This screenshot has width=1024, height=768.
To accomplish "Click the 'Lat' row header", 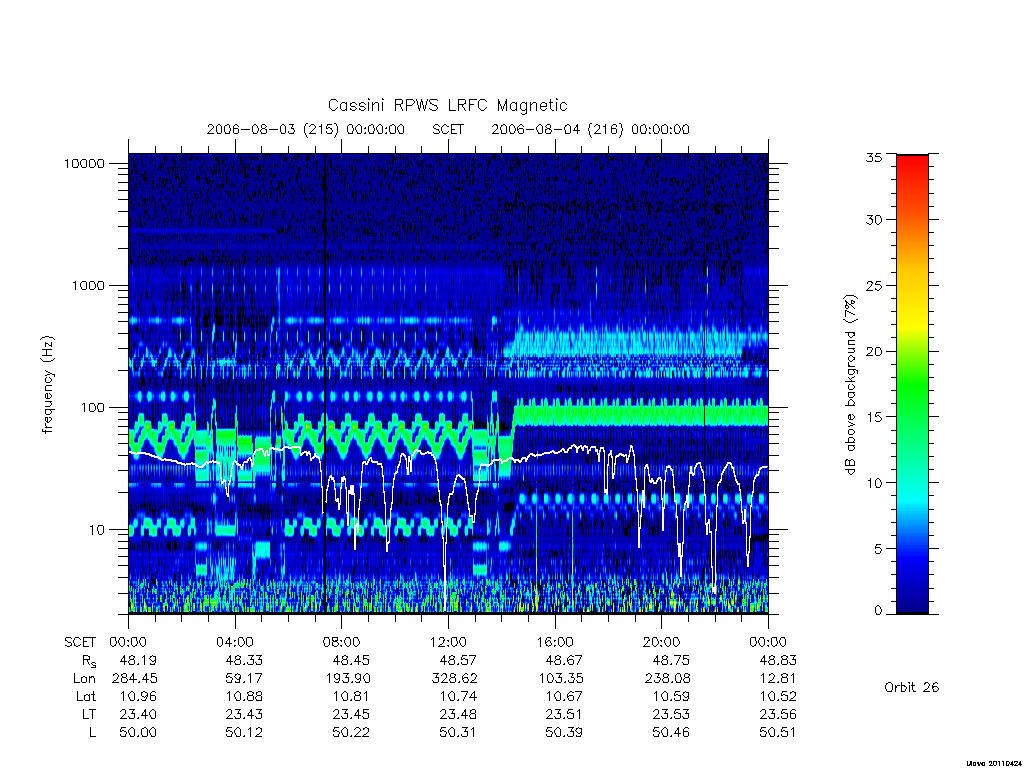I will click(x=86, y=696).
